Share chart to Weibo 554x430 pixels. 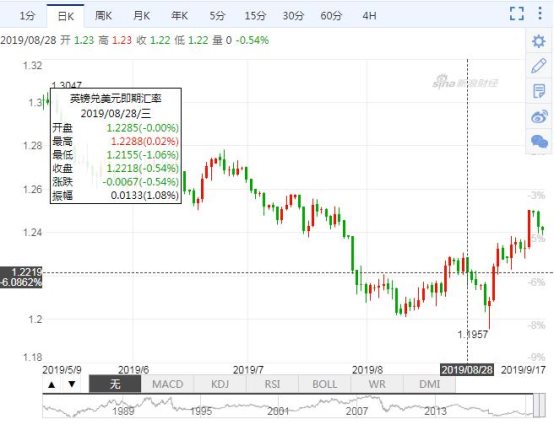pos(539,116)
